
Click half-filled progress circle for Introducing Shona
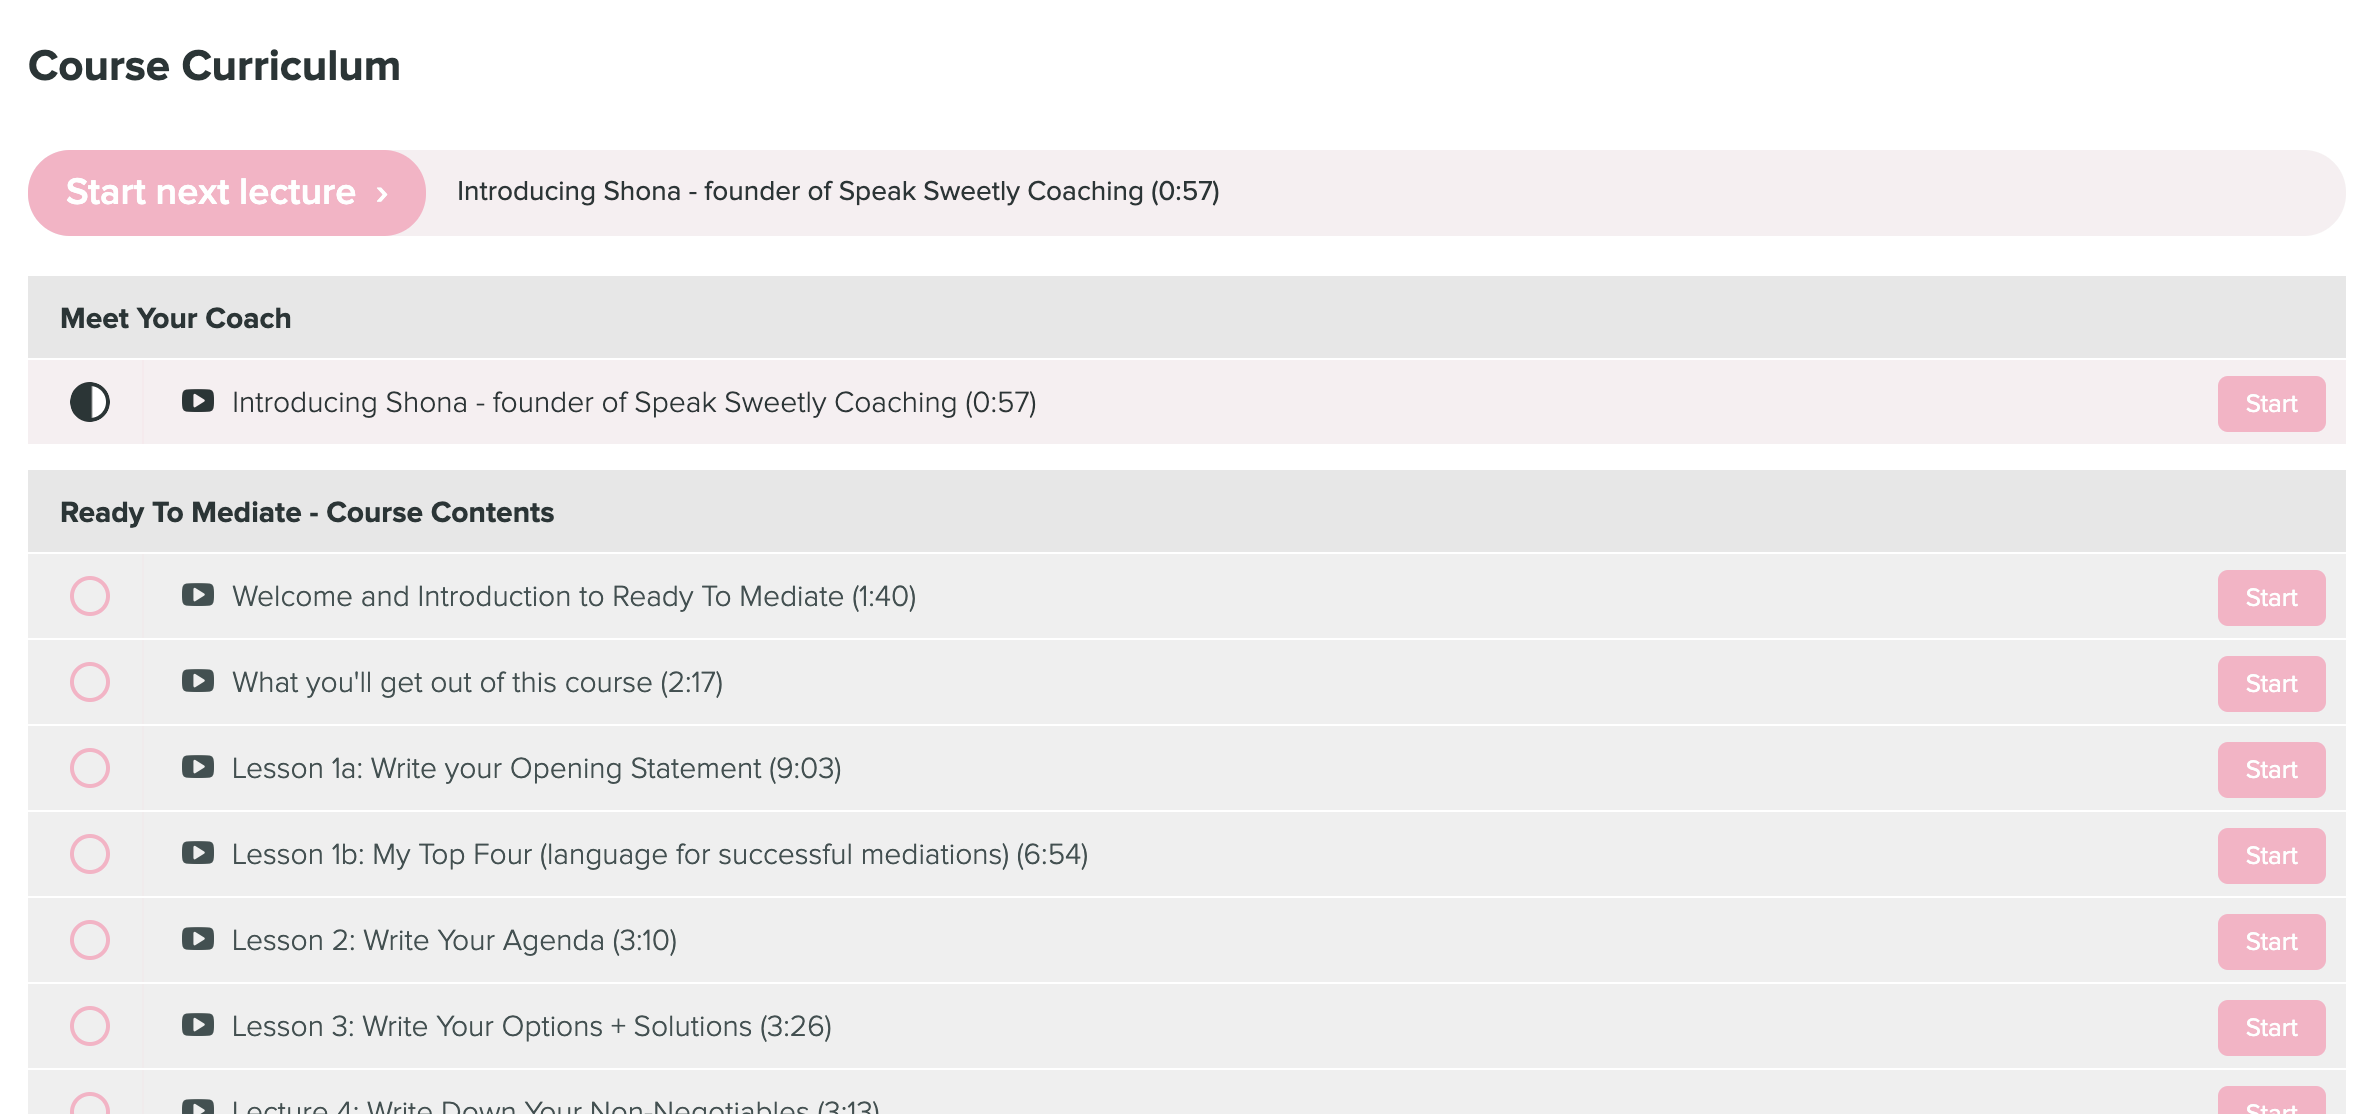(x=90, y=402)
